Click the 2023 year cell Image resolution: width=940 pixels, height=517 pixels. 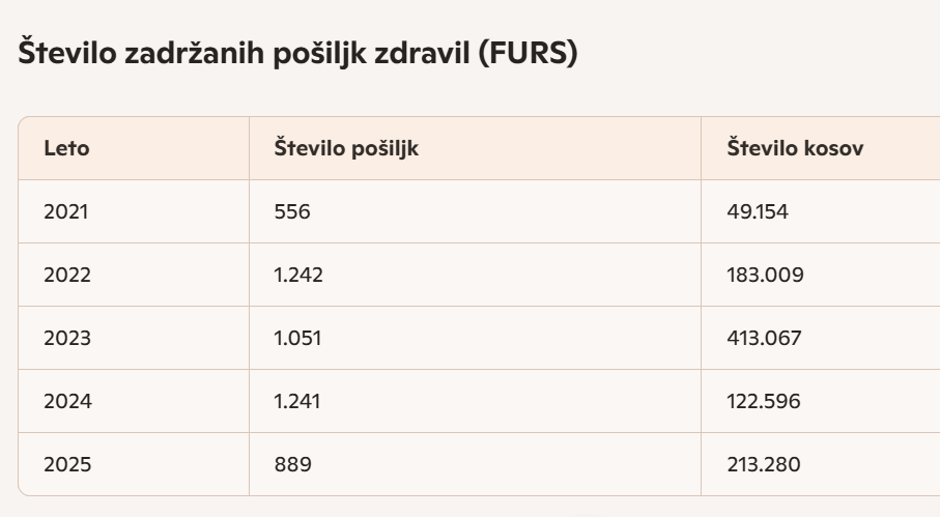(x=67, y=338)
